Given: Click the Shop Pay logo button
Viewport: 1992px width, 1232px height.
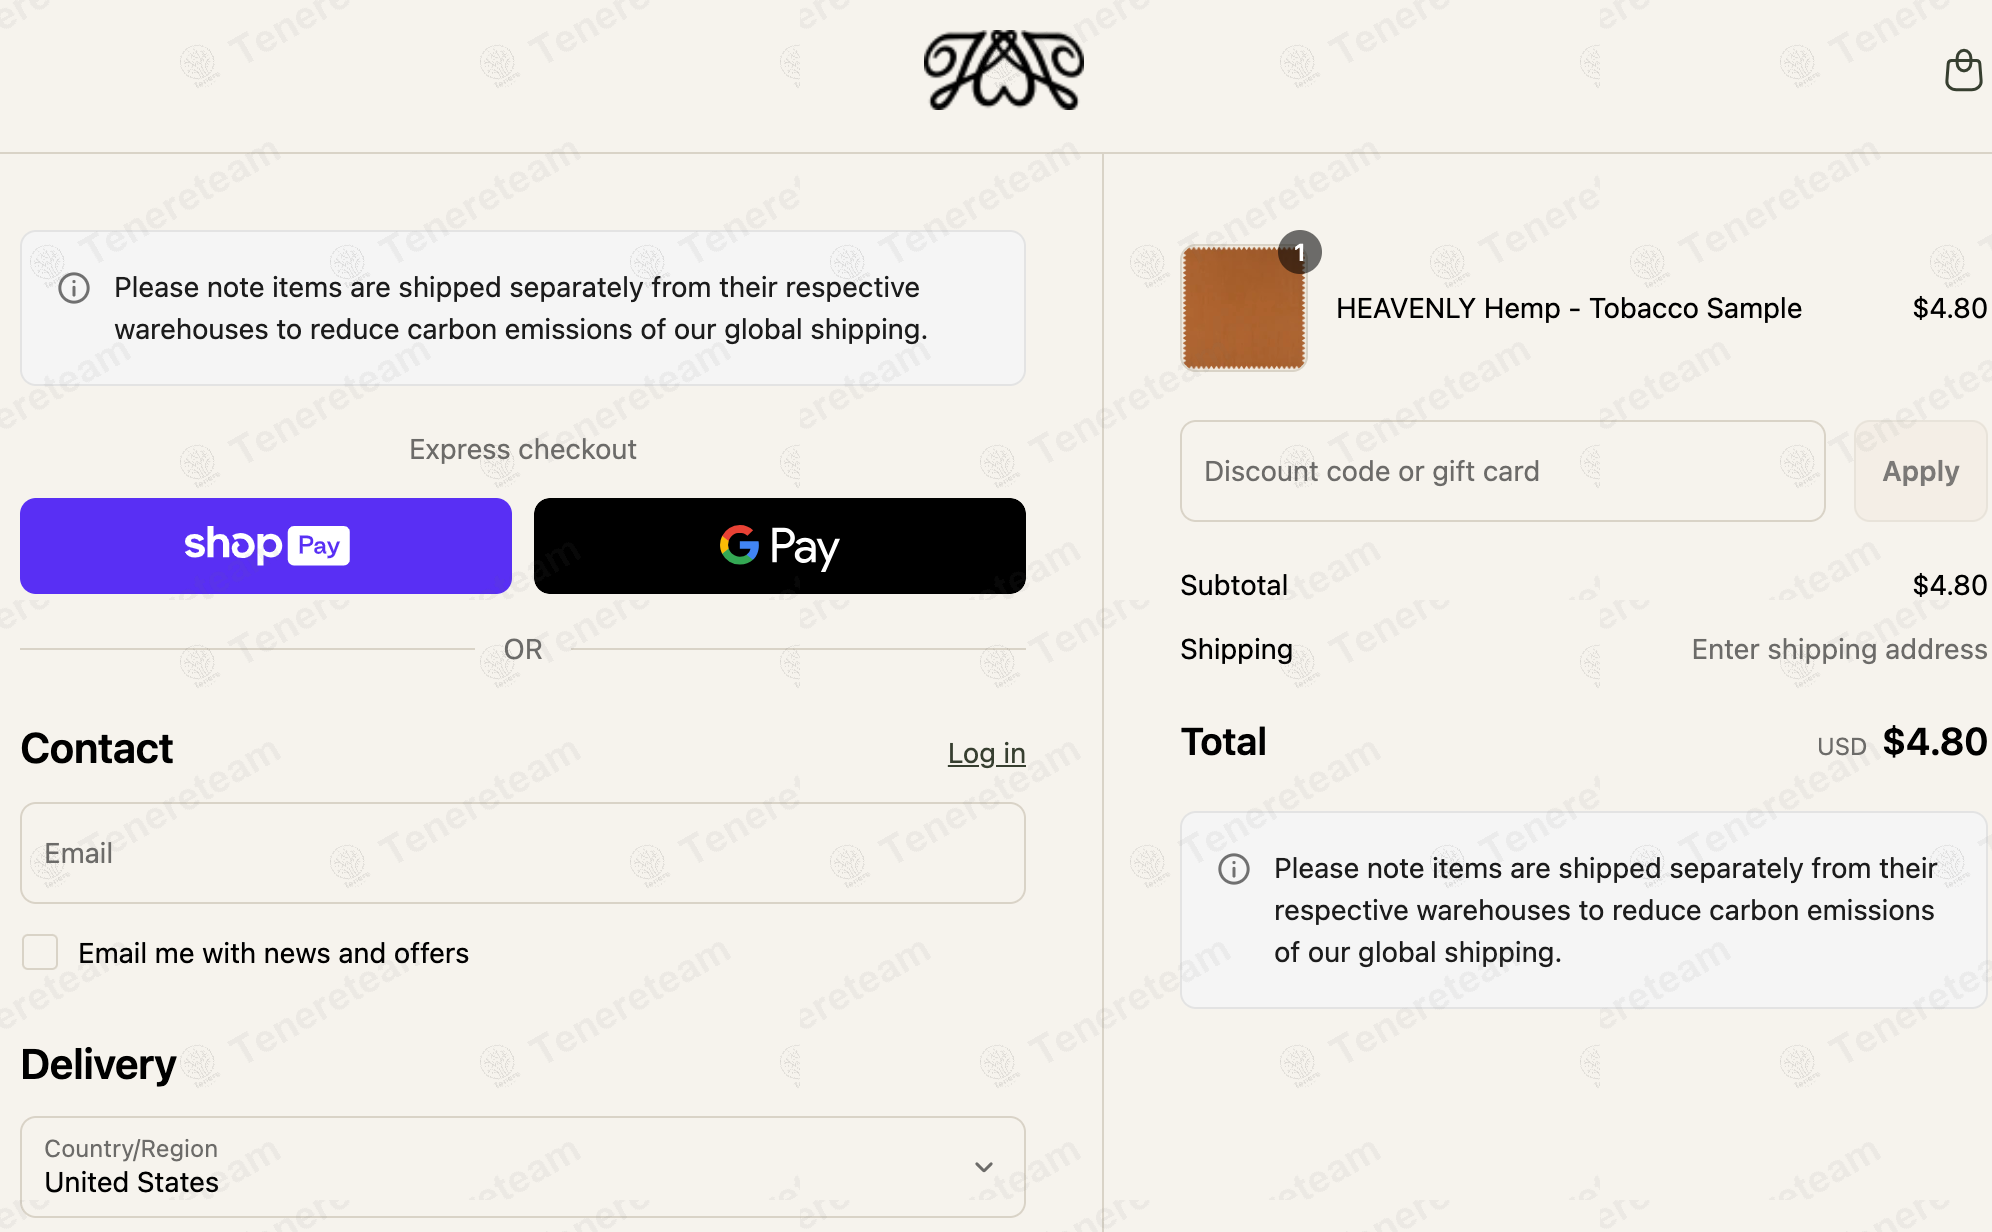Looking at the screenshot, I should click(266, 546).
